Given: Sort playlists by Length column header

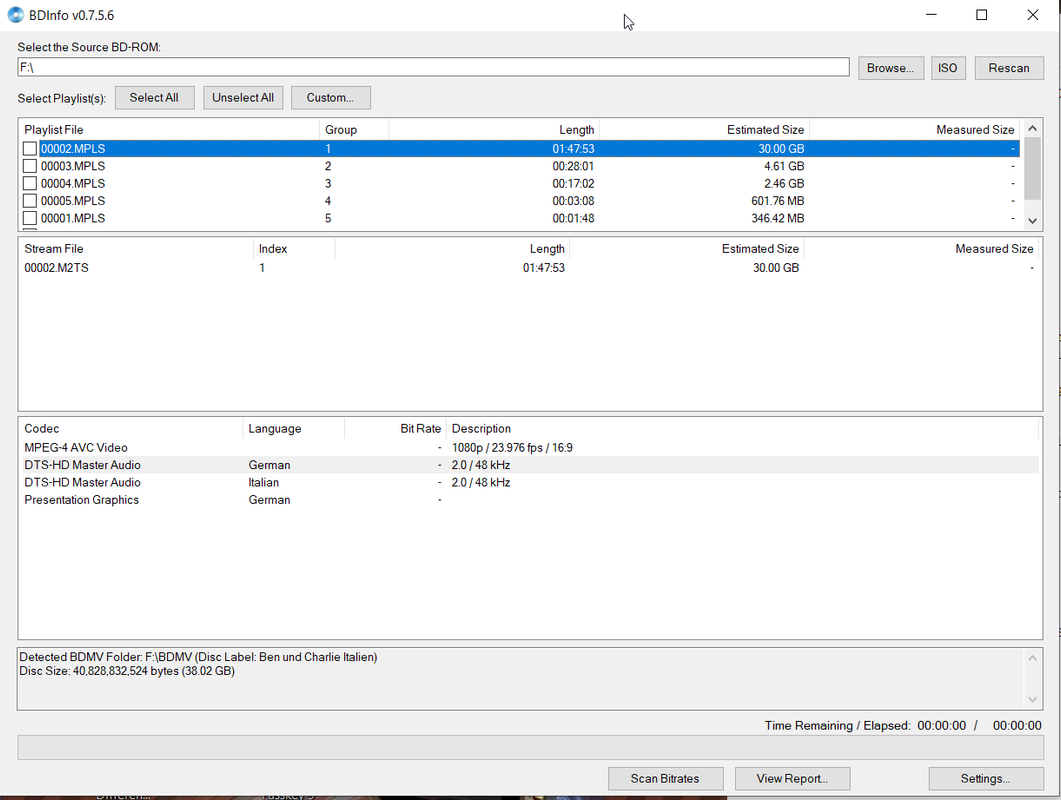Looking at the screenshot, I should [494, 129].
